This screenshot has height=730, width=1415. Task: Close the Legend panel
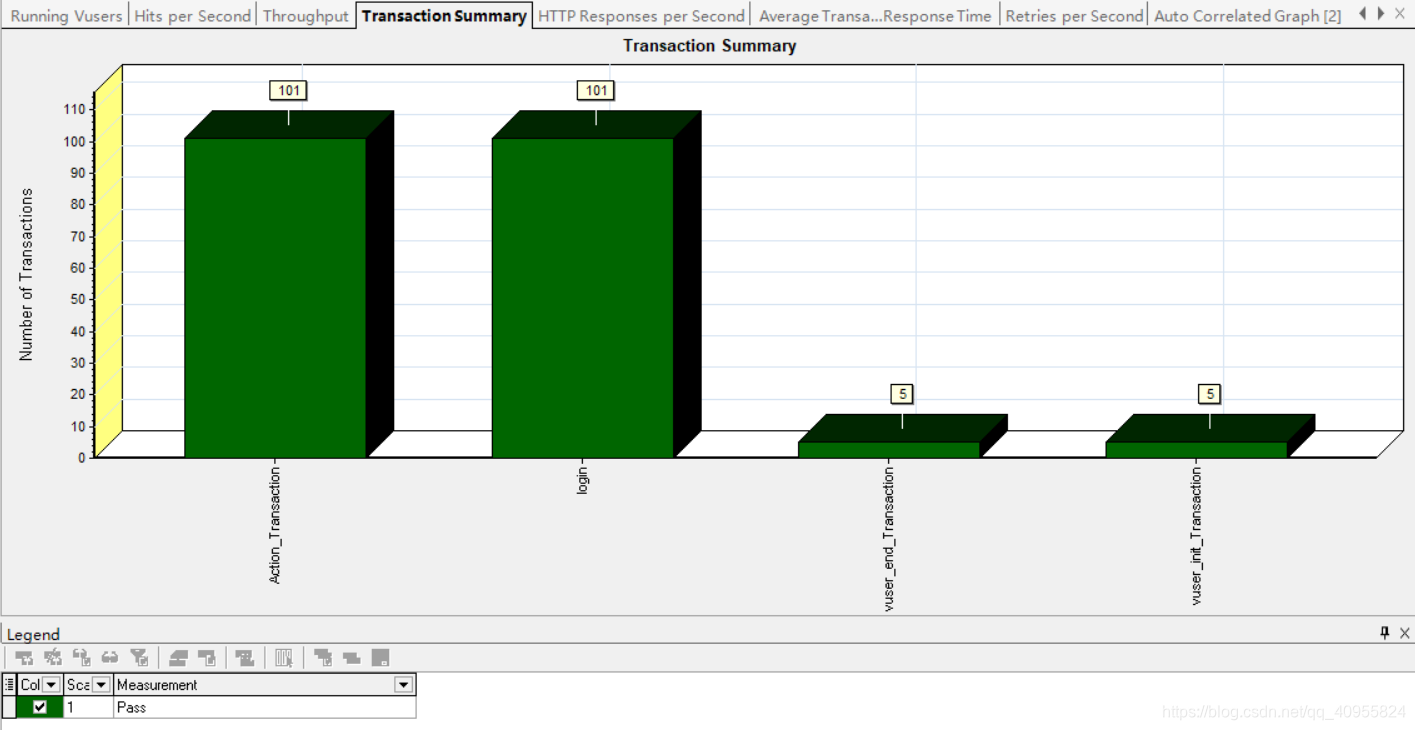[1404, 633]
